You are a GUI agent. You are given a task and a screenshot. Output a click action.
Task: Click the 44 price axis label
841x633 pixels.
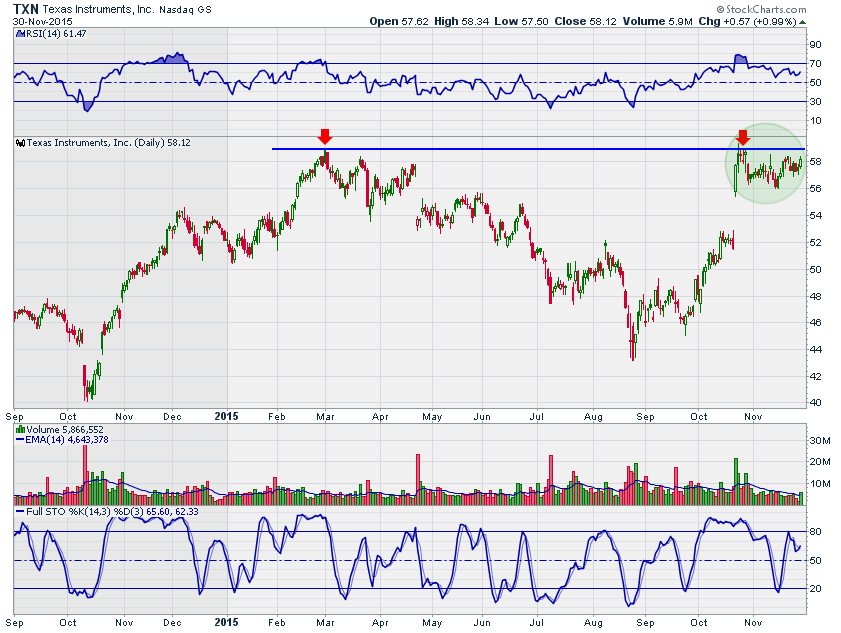(815, 349)
